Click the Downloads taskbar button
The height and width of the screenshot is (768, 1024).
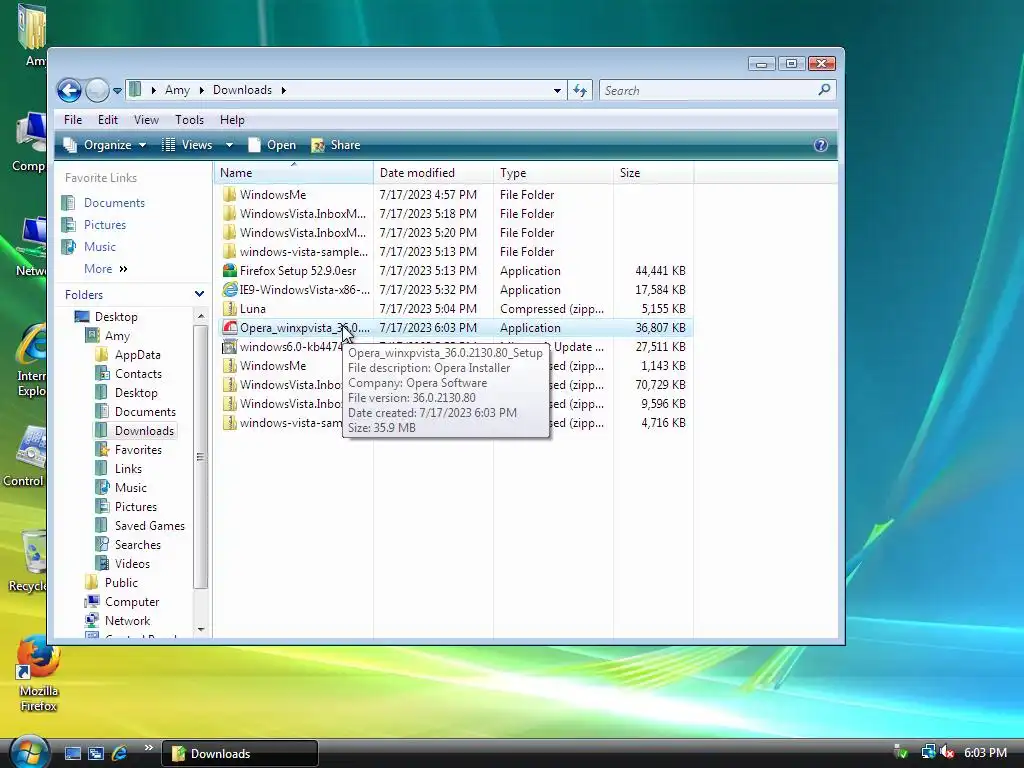click(240, 754)
